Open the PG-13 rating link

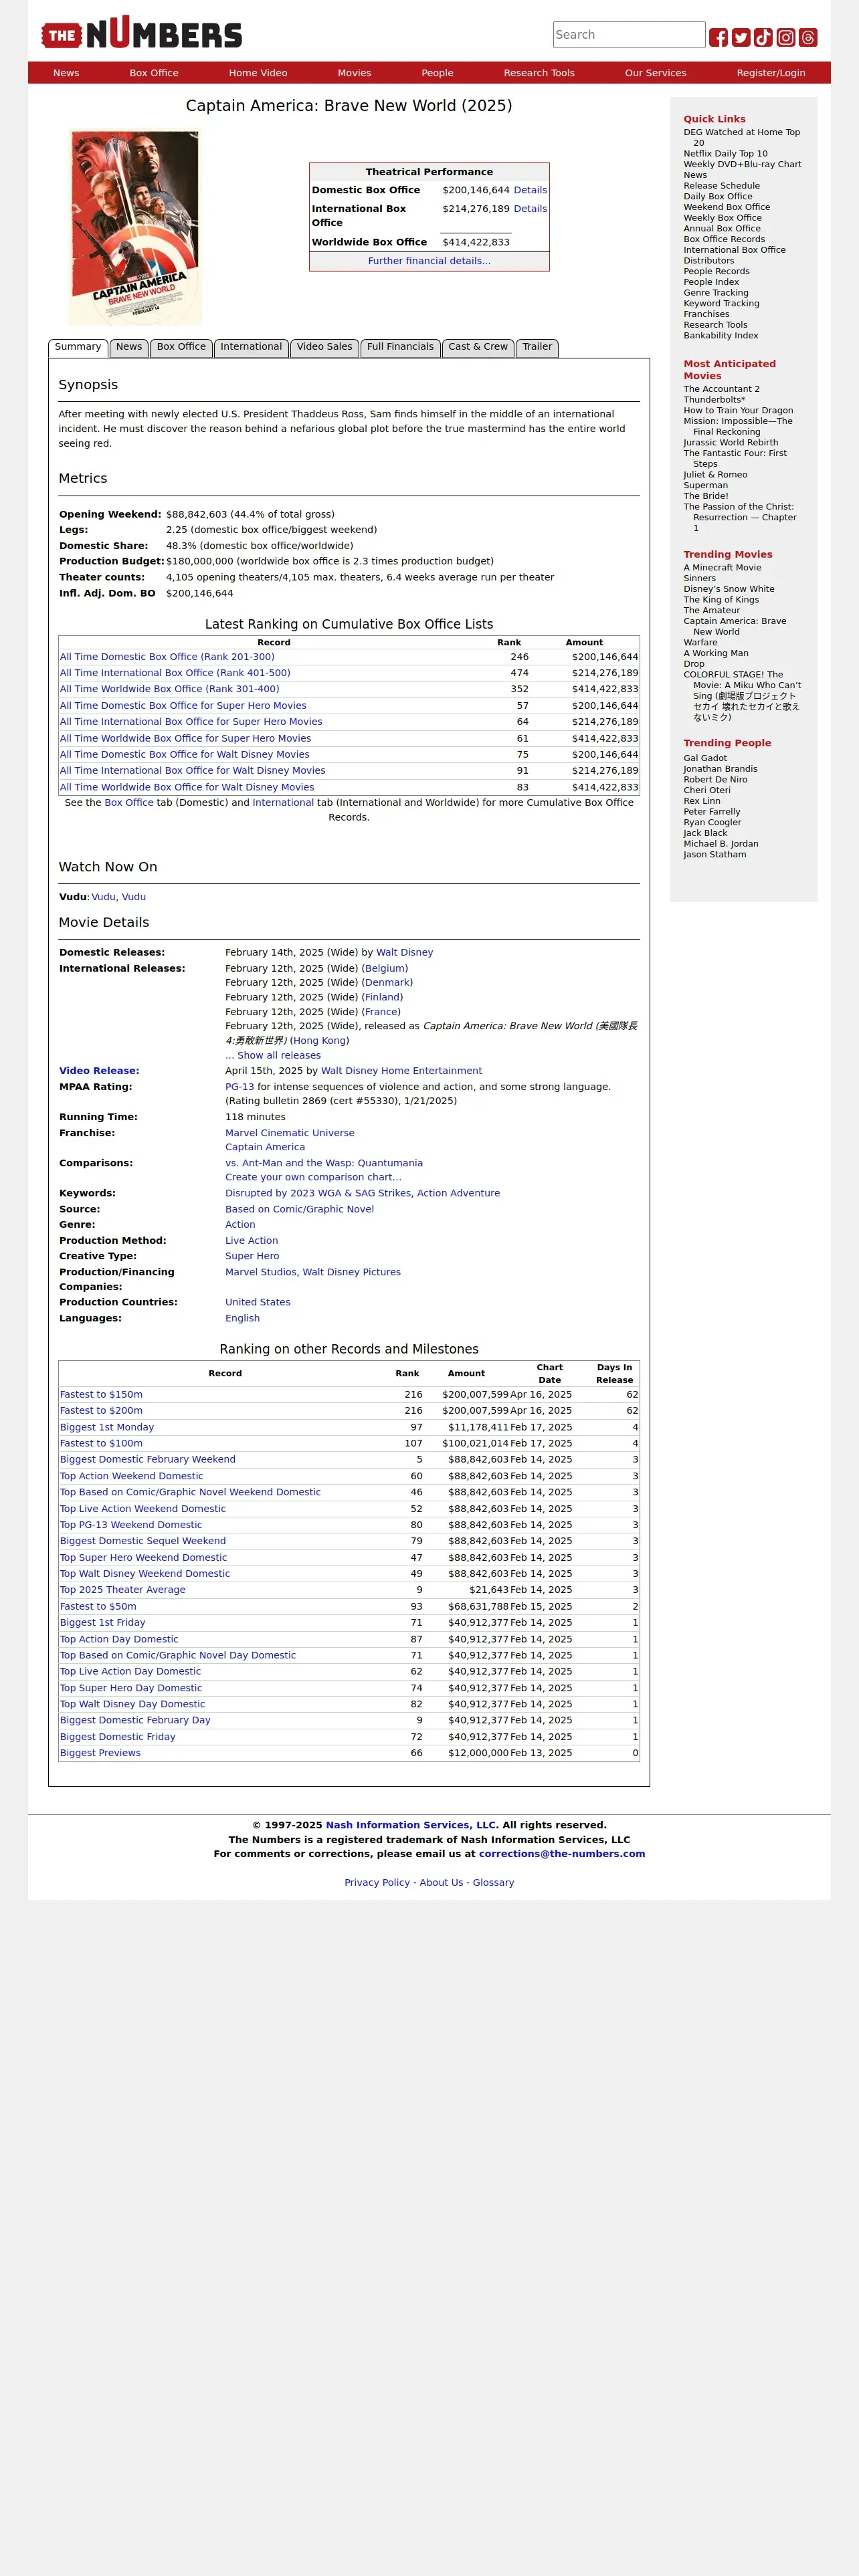click(240, 1087)
